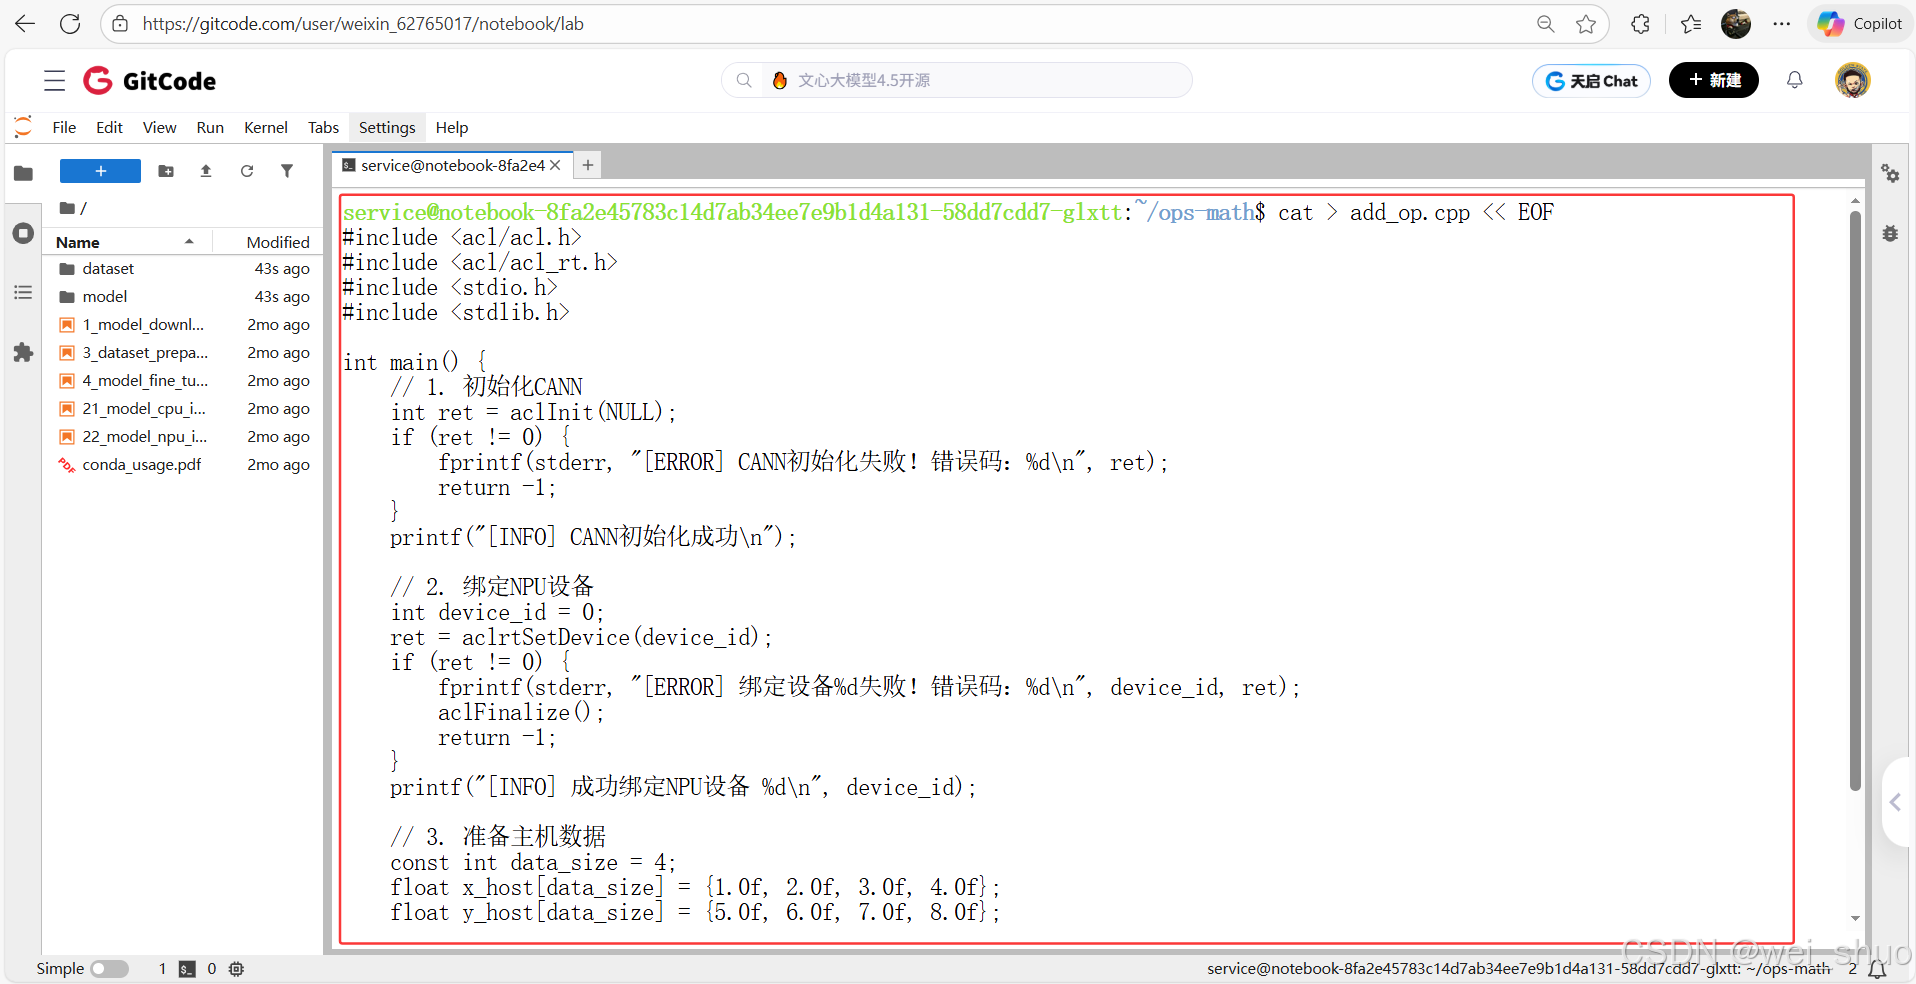Open the View menu
The image size is (1916, 984).
coord(159,128)
